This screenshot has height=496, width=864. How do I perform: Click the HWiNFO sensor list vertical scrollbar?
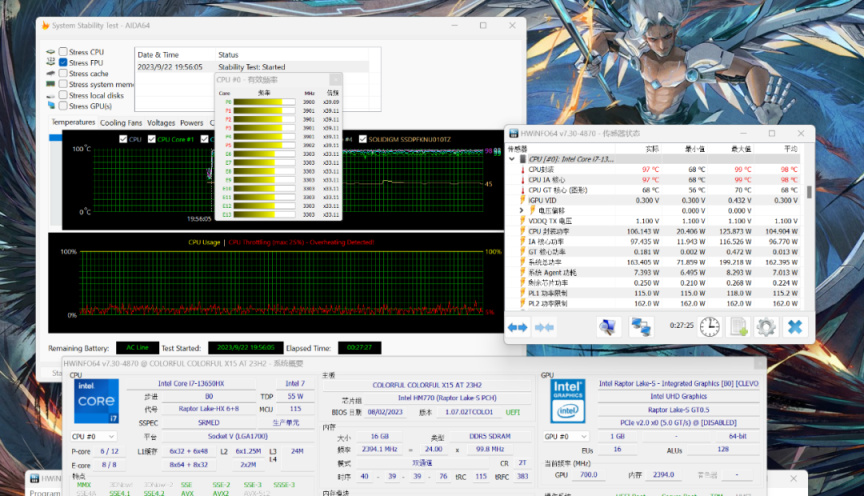point(809,192)
